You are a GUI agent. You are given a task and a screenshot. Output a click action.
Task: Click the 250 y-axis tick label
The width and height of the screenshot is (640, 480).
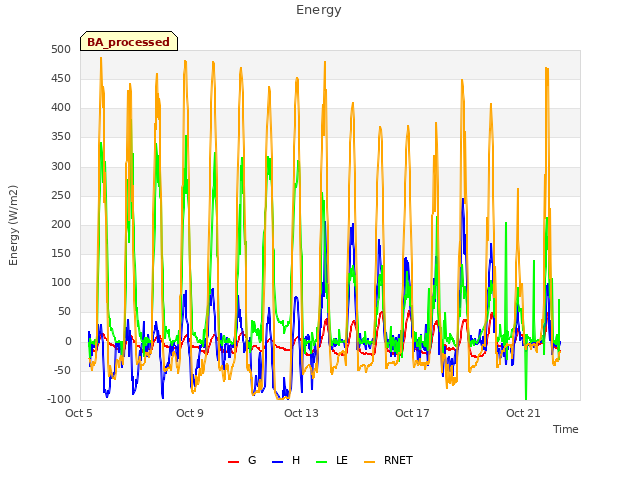(61, 196)
